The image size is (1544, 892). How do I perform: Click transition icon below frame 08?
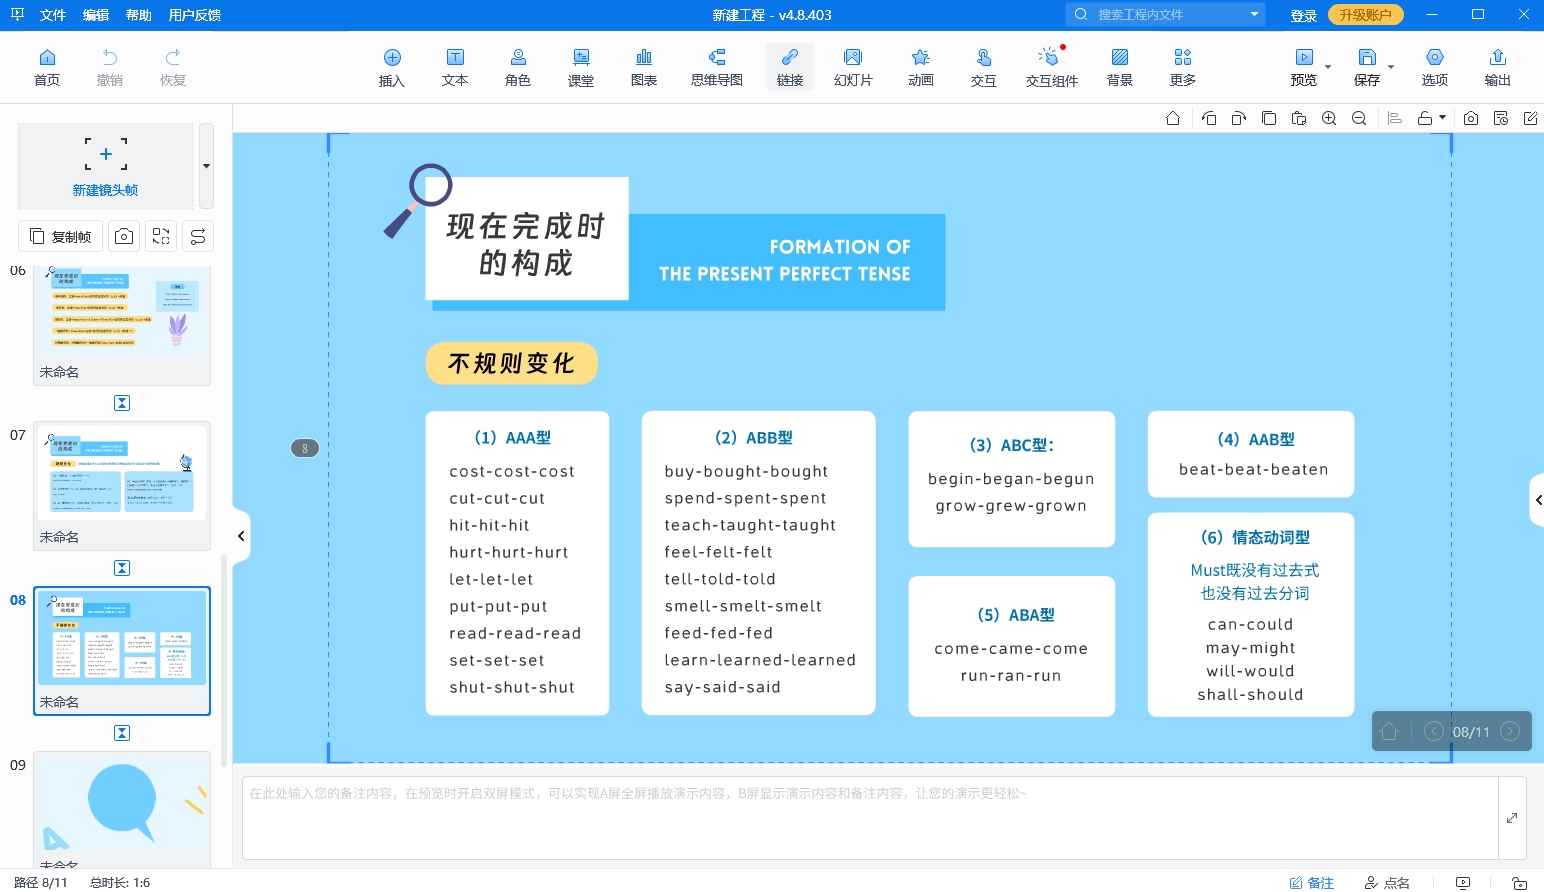[x=122, y=733]
